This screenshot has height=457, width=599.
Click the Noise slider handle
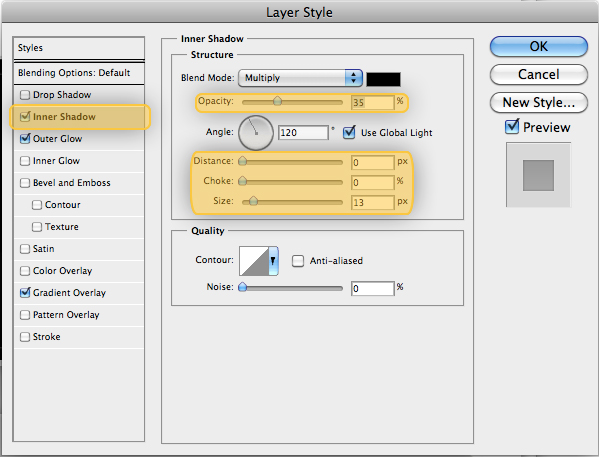click(242, 287)
